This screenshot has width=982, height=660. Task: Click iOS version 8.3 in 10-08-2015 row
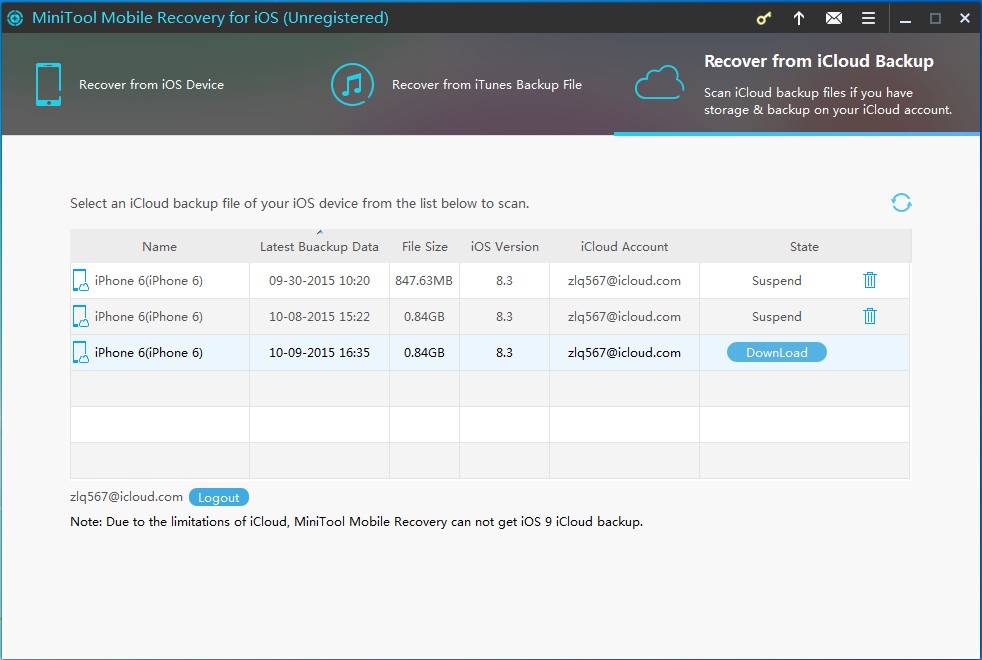pyautogui.click(x=504, y=317)
